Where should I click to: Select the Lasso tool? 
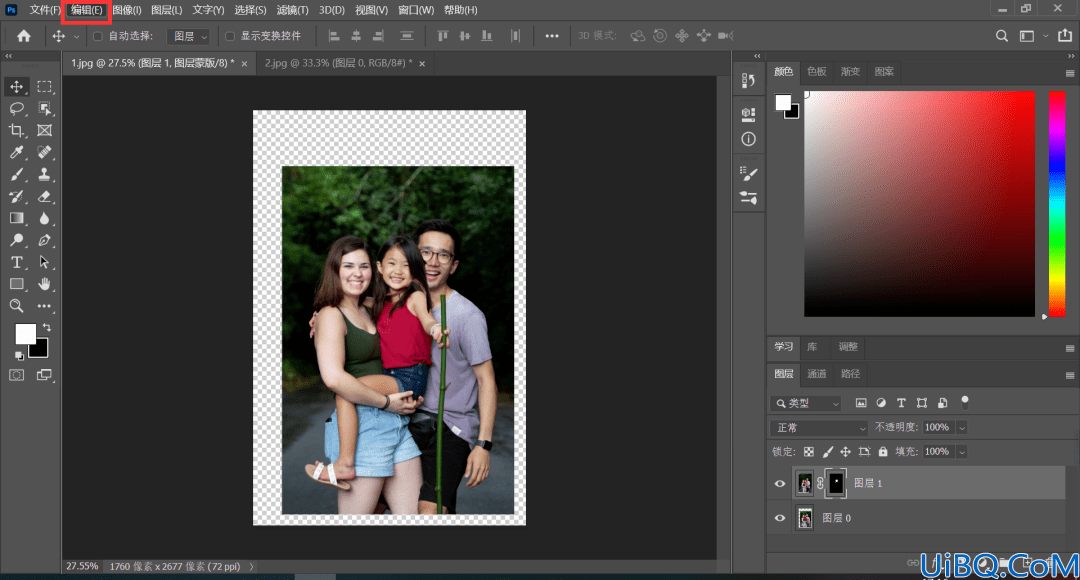coord(17,109)
